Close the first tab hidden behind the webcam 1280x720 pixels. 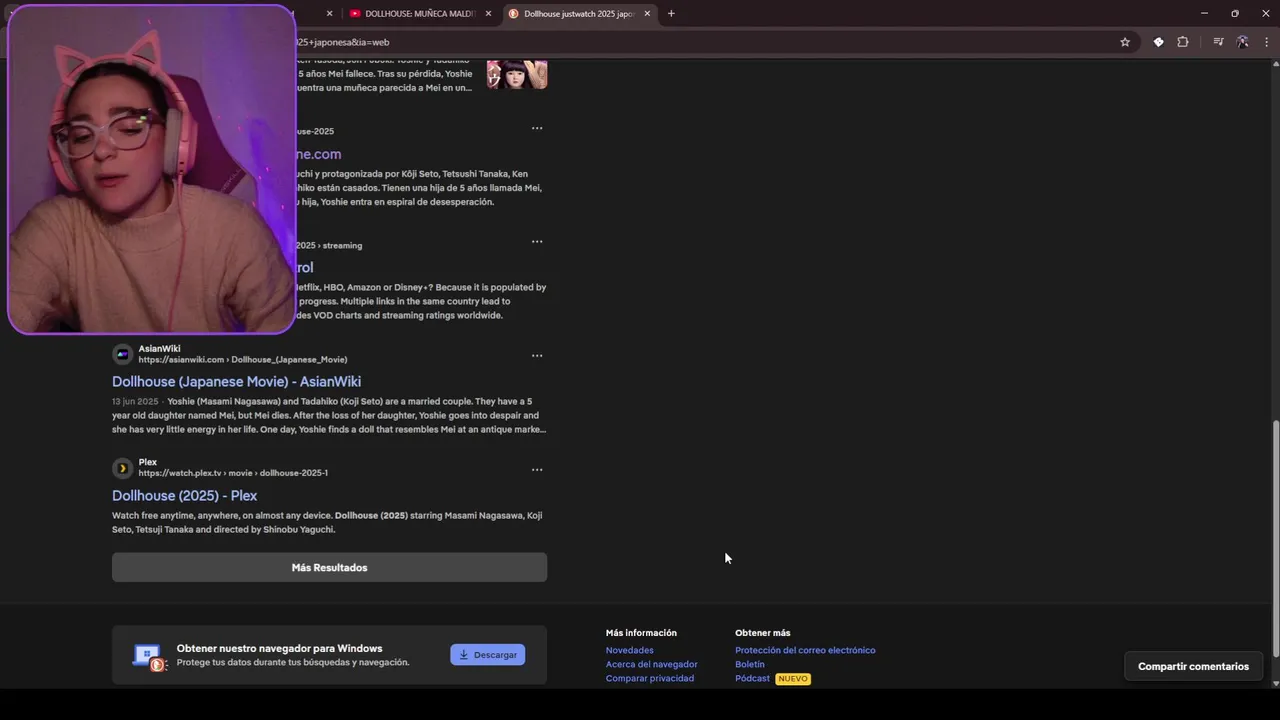329,13
